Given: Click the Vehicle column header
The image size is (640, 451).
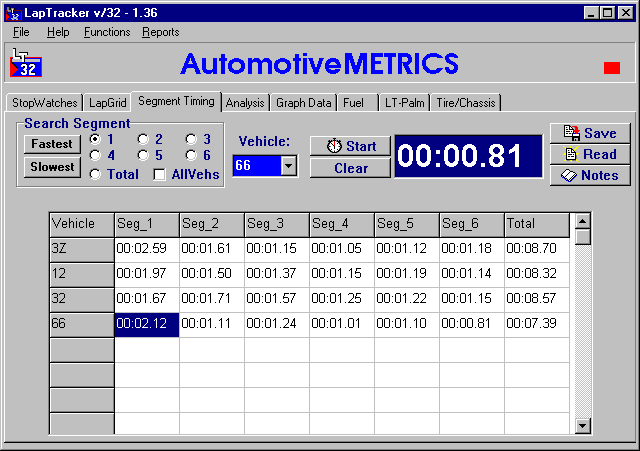Looking at the screenshot, I should tap(82, 224).
